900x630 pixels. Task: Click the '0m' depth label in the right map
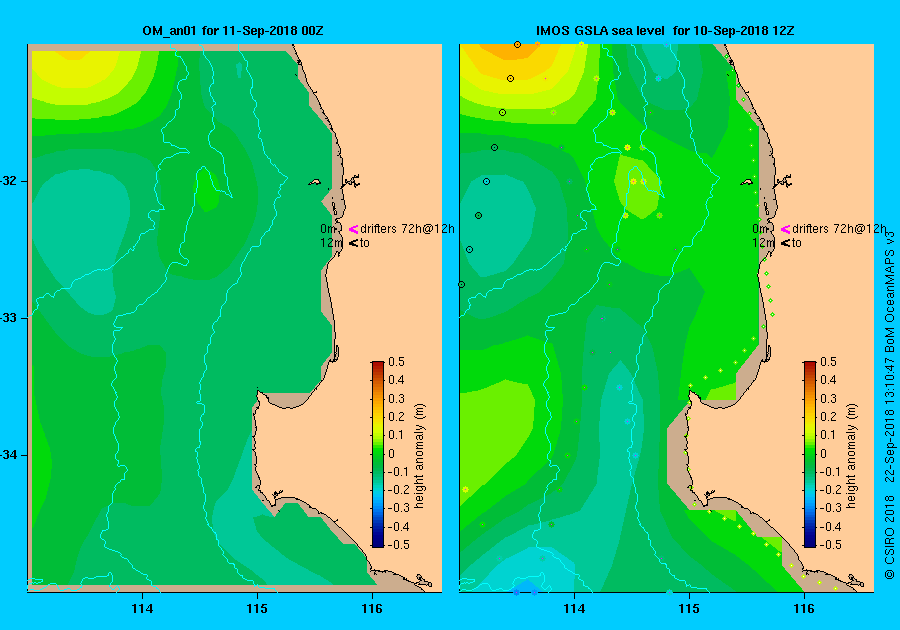759,229
